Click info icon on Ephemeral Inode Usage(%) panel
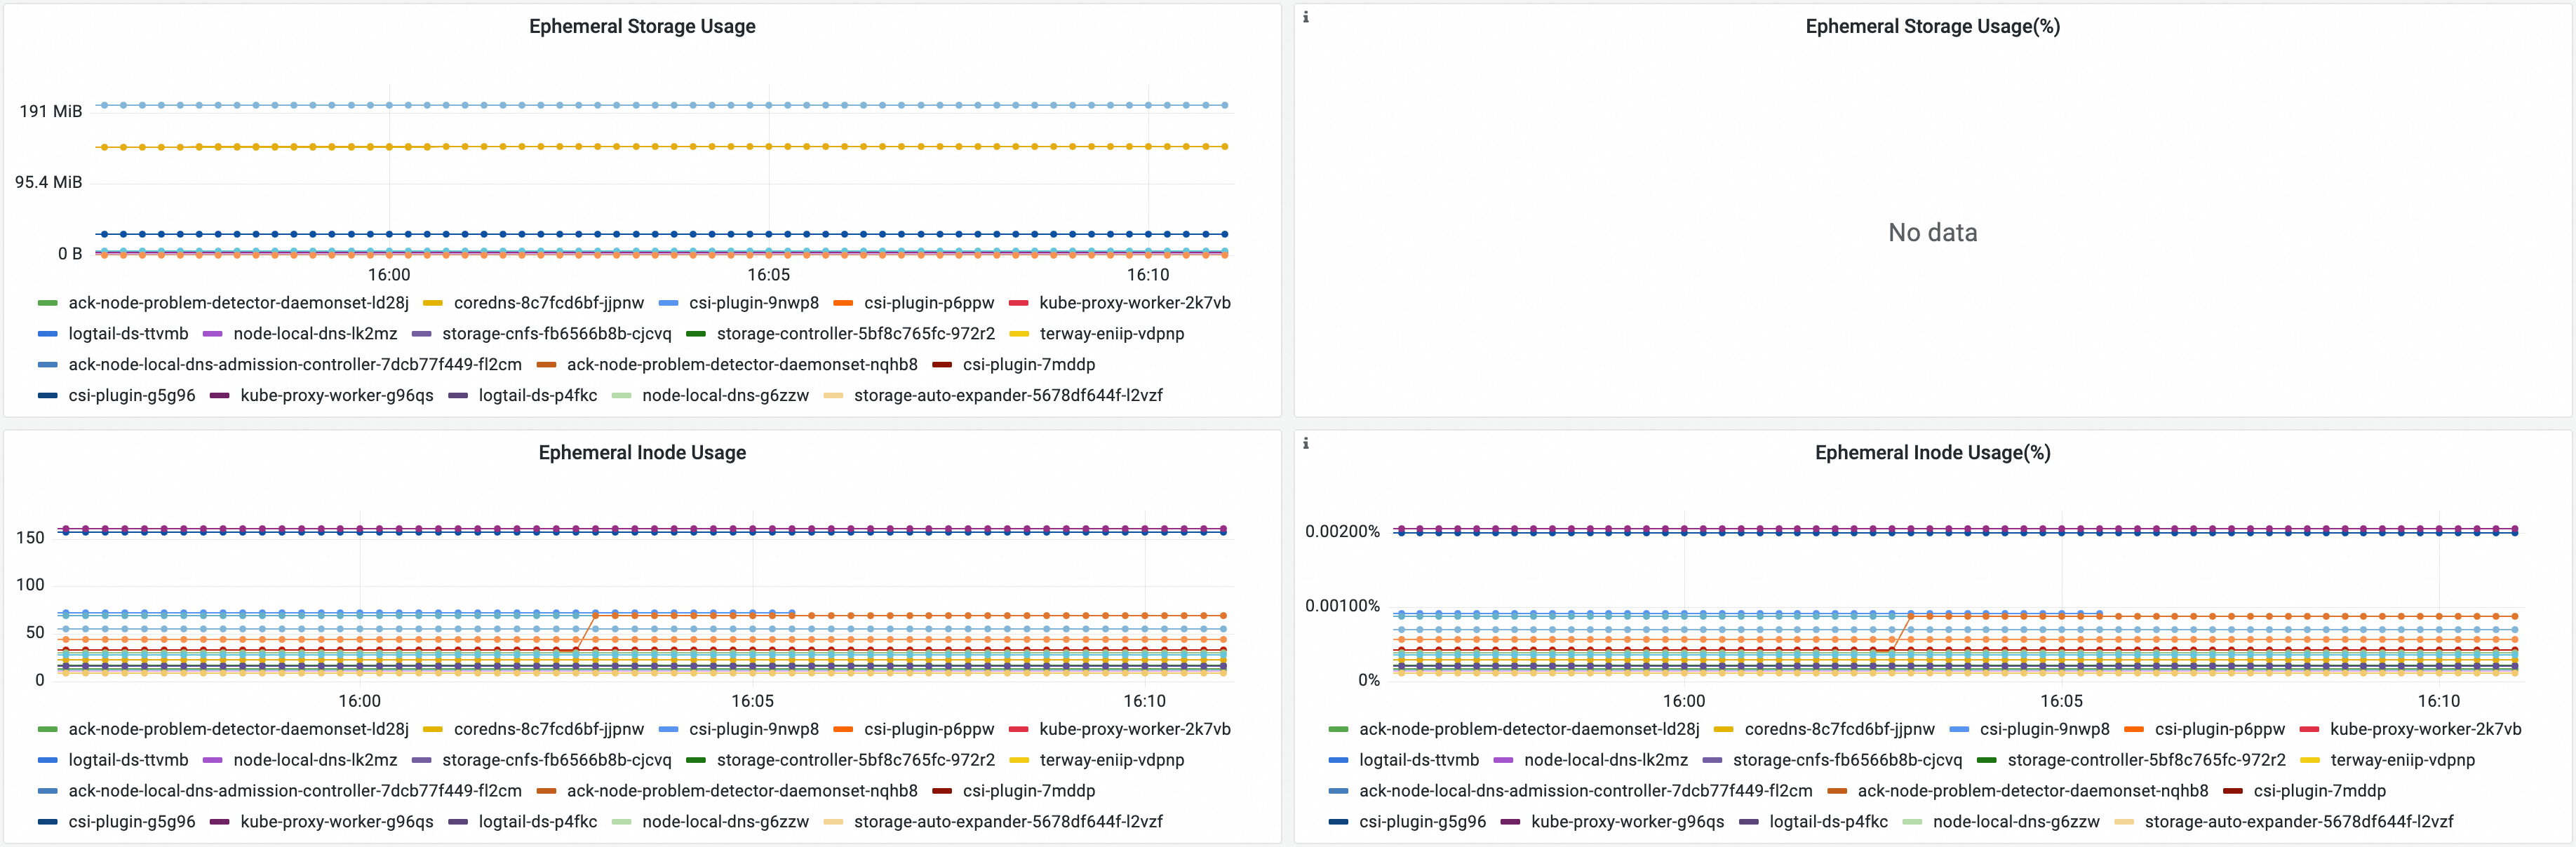The height and width of the screenshot is (847, 2576). (x=1305, y=443)
